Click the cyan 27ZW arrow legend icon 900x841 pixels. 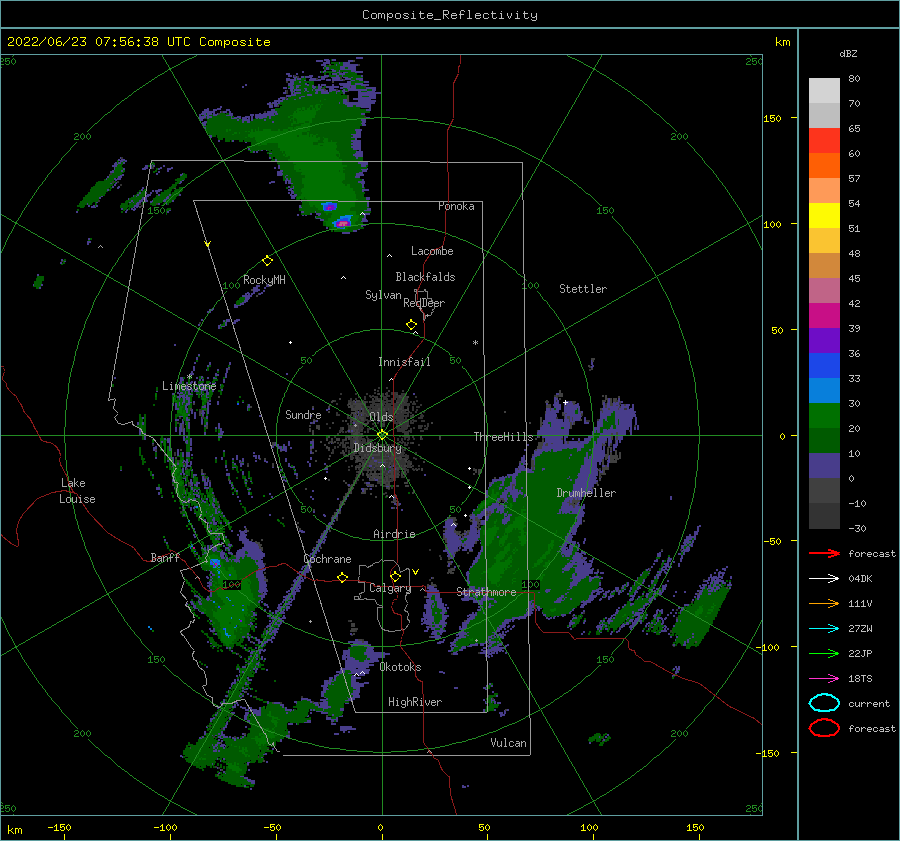click(x=824, y=629)
